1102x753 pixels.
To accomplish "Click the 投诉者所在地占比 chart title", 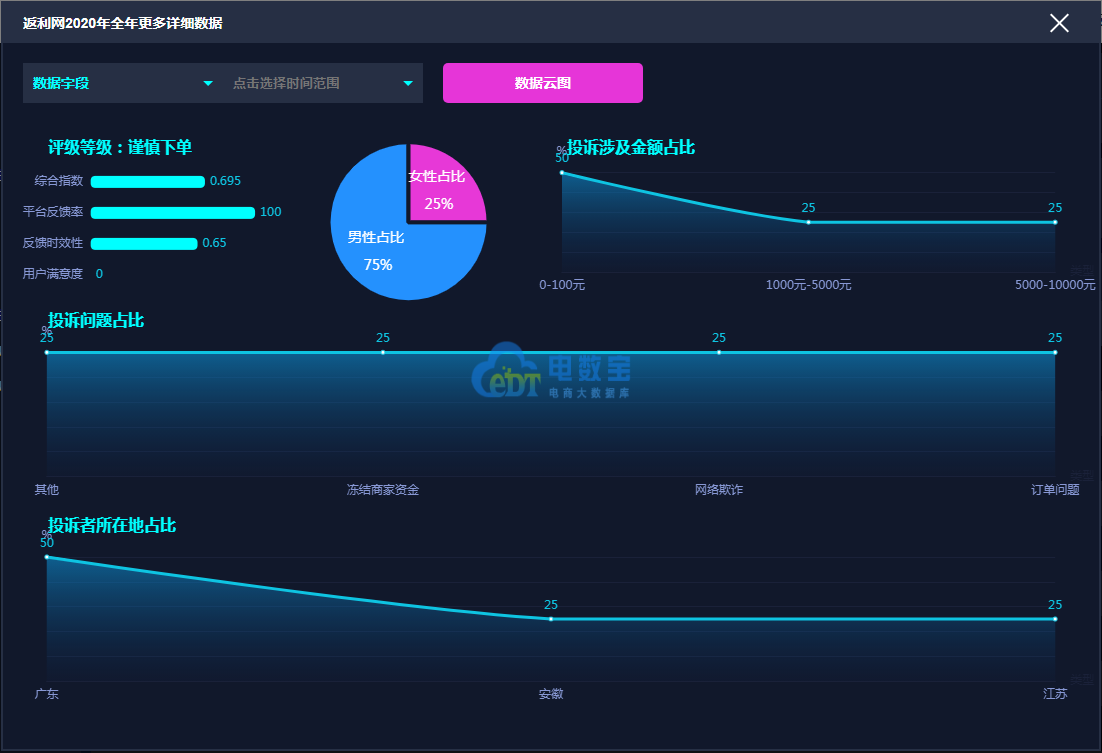I will pyautogui.click(x=112, y=525).
